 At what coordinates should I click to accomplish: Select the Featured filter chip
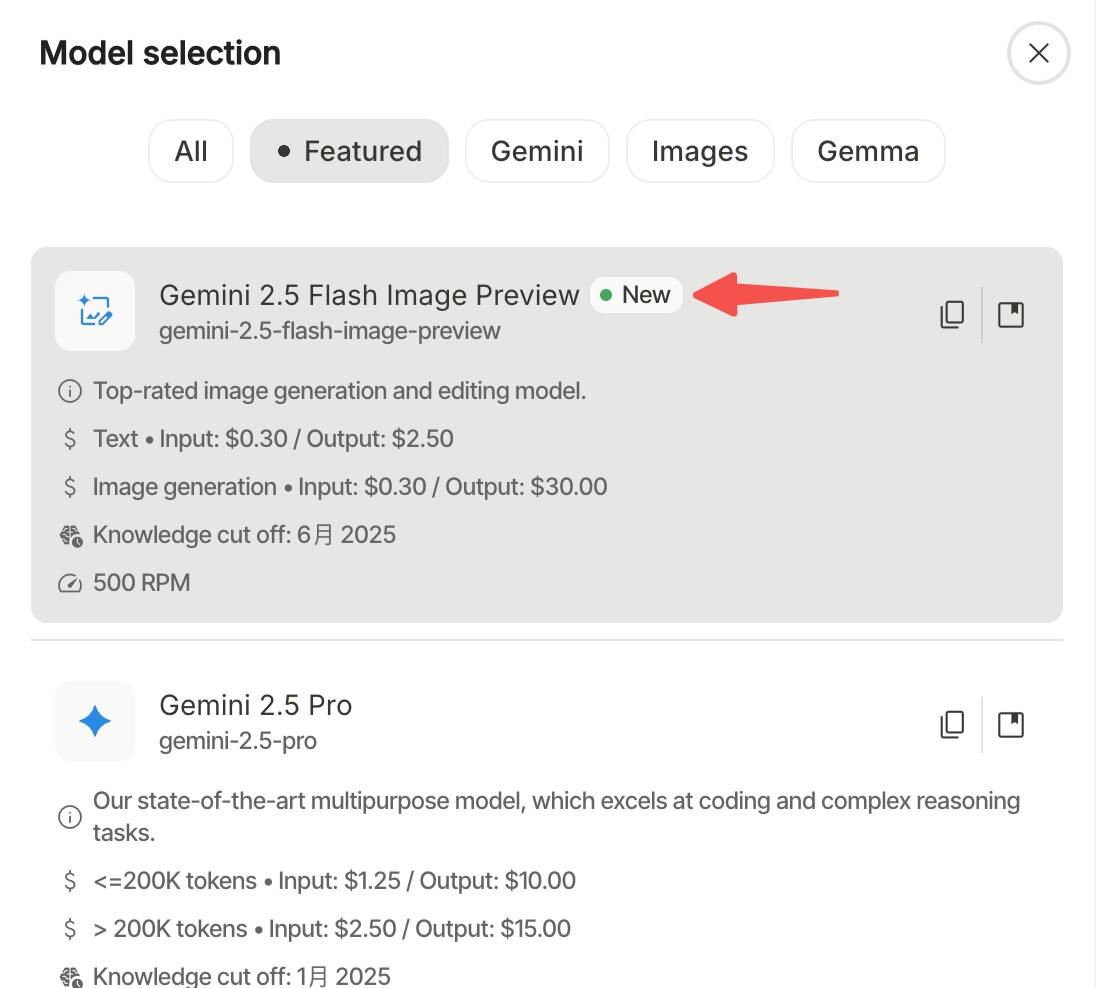(350, 152)
